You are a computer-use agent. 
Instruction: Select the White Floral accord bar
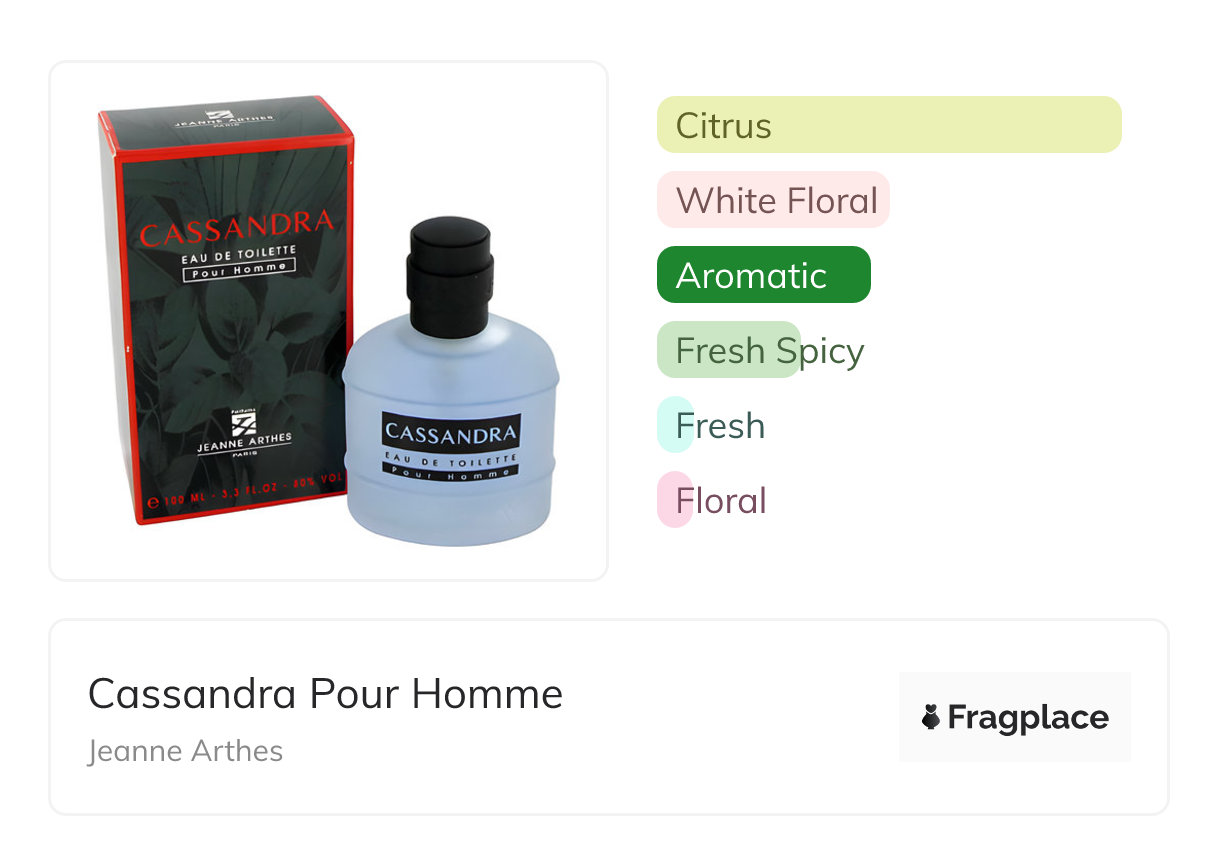(x=773, y=200)
